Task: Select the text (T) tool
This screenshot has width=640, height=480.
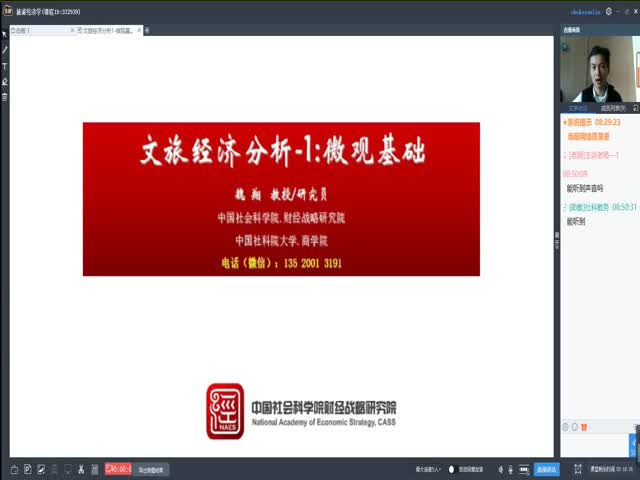Action: tap(4, 66)
